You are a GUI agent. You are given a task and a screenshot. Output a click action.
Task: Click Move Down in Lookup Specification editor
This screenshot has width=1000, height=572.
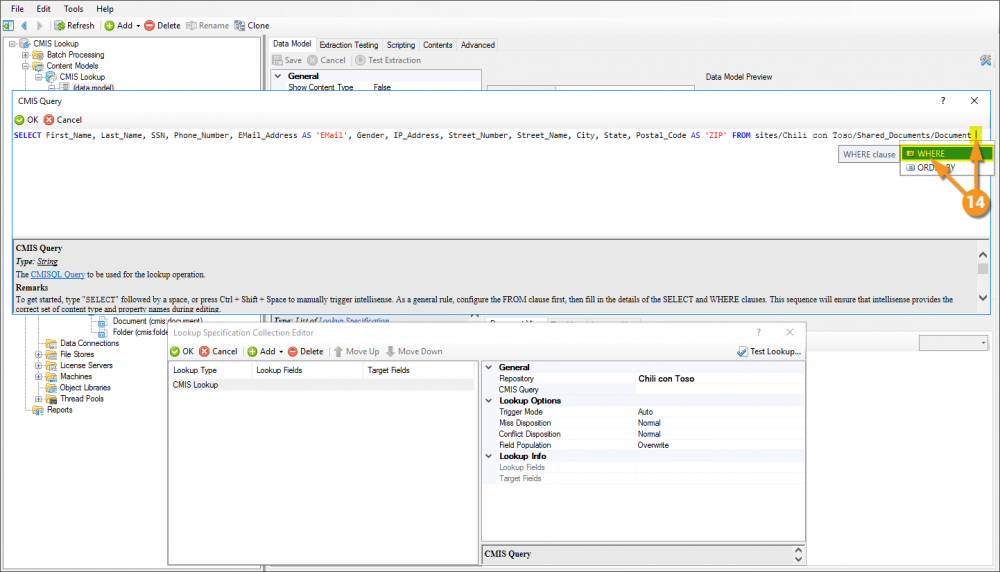pos(414,351)
